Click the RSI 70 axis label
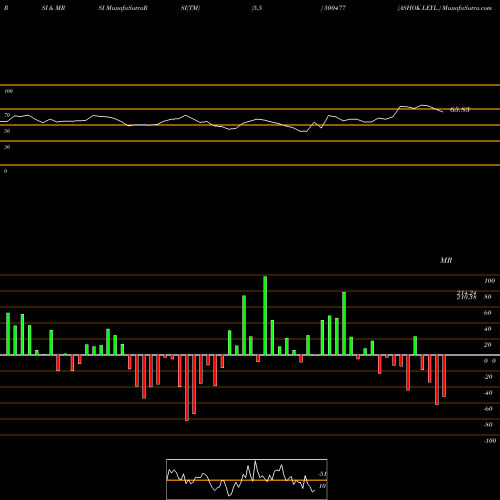The image size is (500, 500). (7, 115)
